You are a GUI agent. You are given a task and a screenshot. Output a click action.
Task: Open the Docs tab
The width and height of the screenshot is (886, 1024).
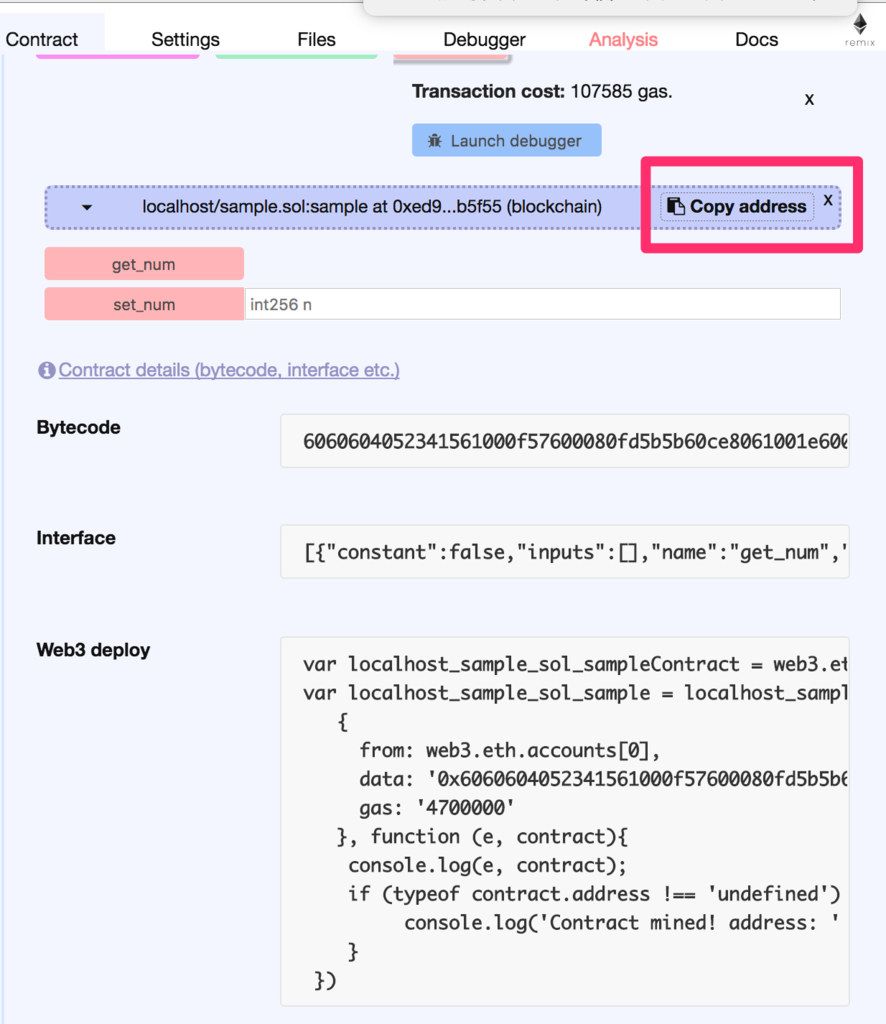[x=756, y=39]
